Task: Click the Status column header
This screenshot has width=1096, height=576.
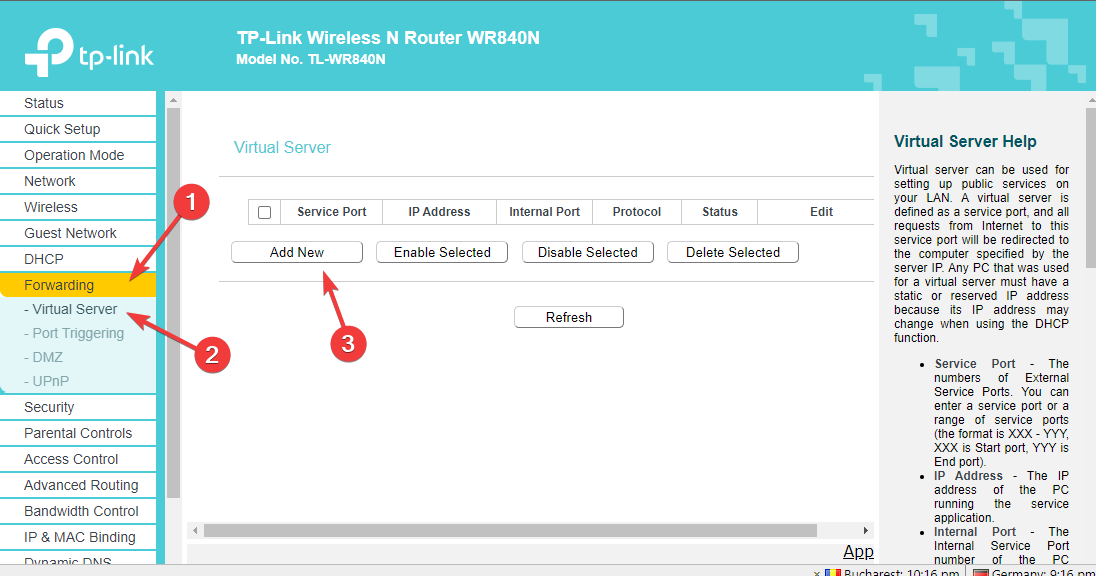Action: point(720,212)
